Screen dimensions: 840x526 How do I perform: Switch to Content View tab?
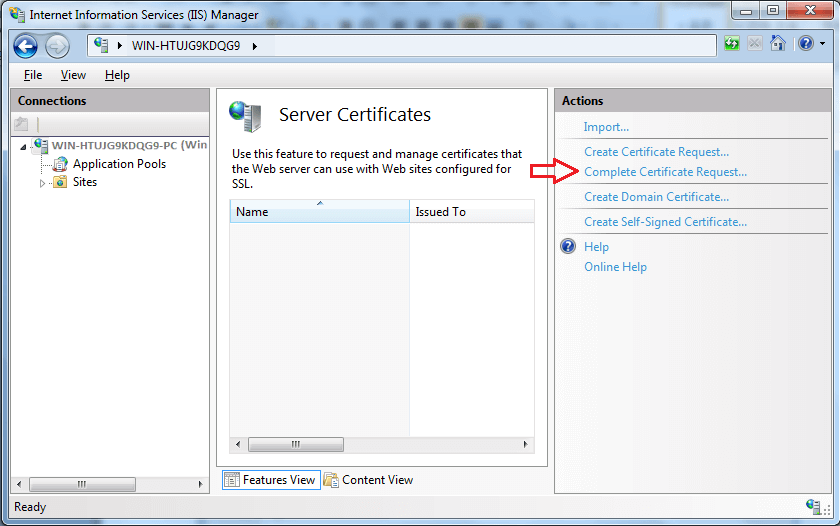click(x=369, y=480)
